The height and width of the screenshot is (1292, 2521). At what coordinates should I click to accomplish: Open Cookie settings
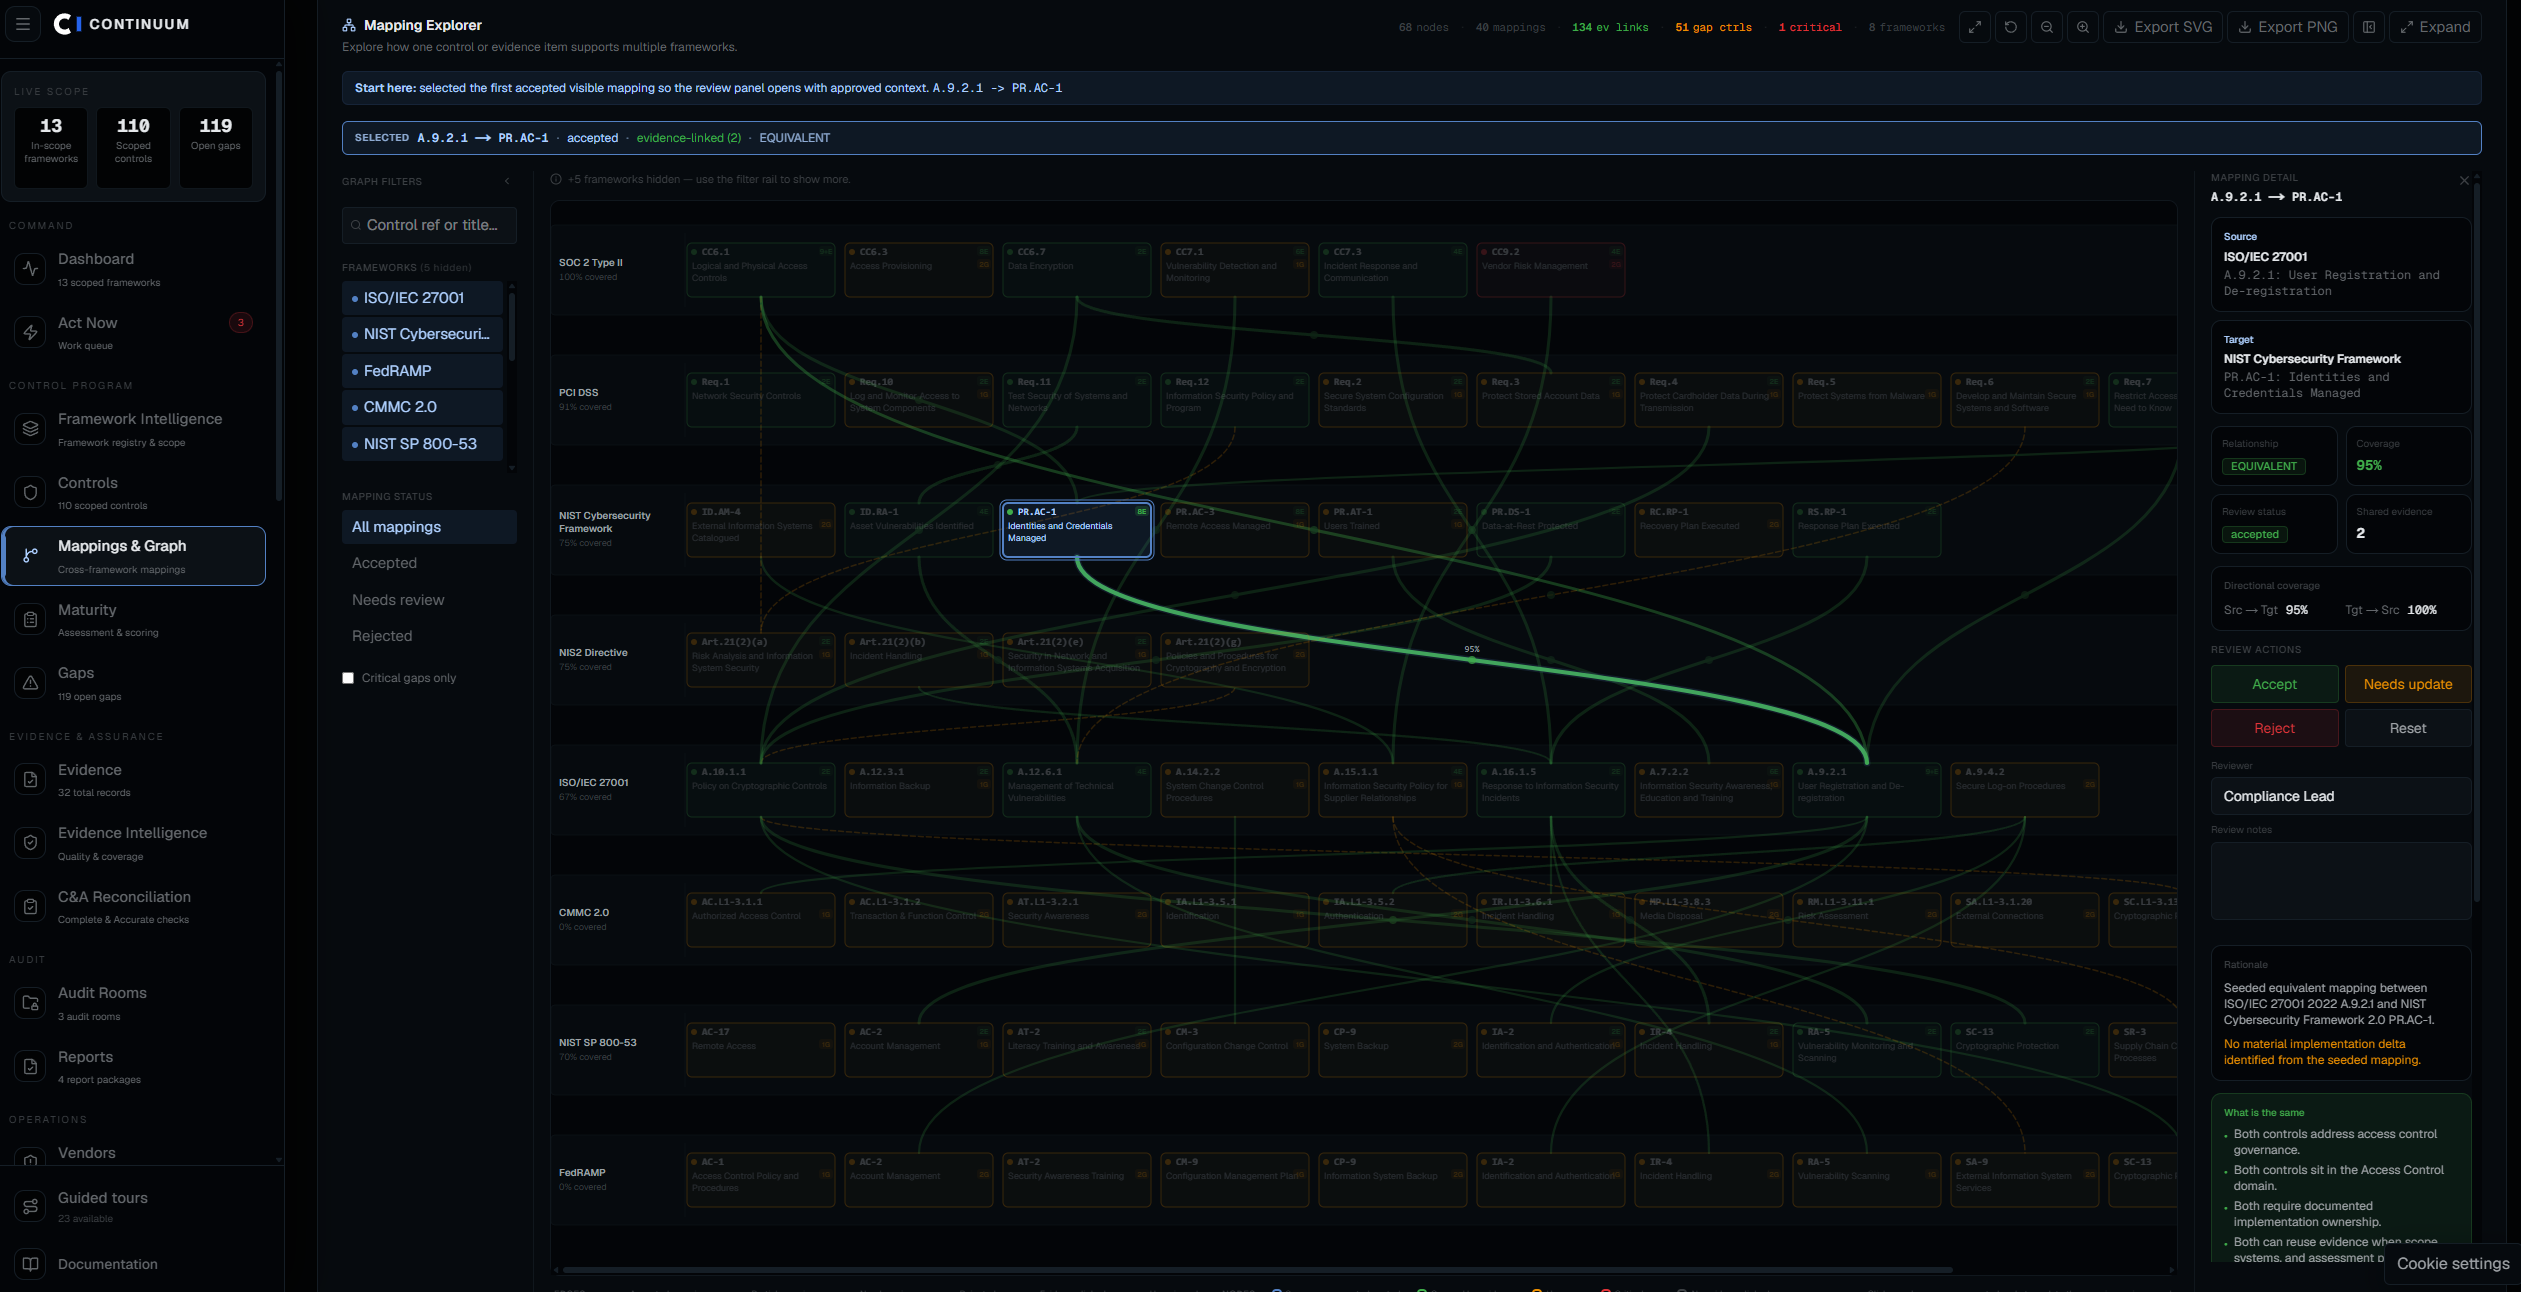(2452, 1263)
